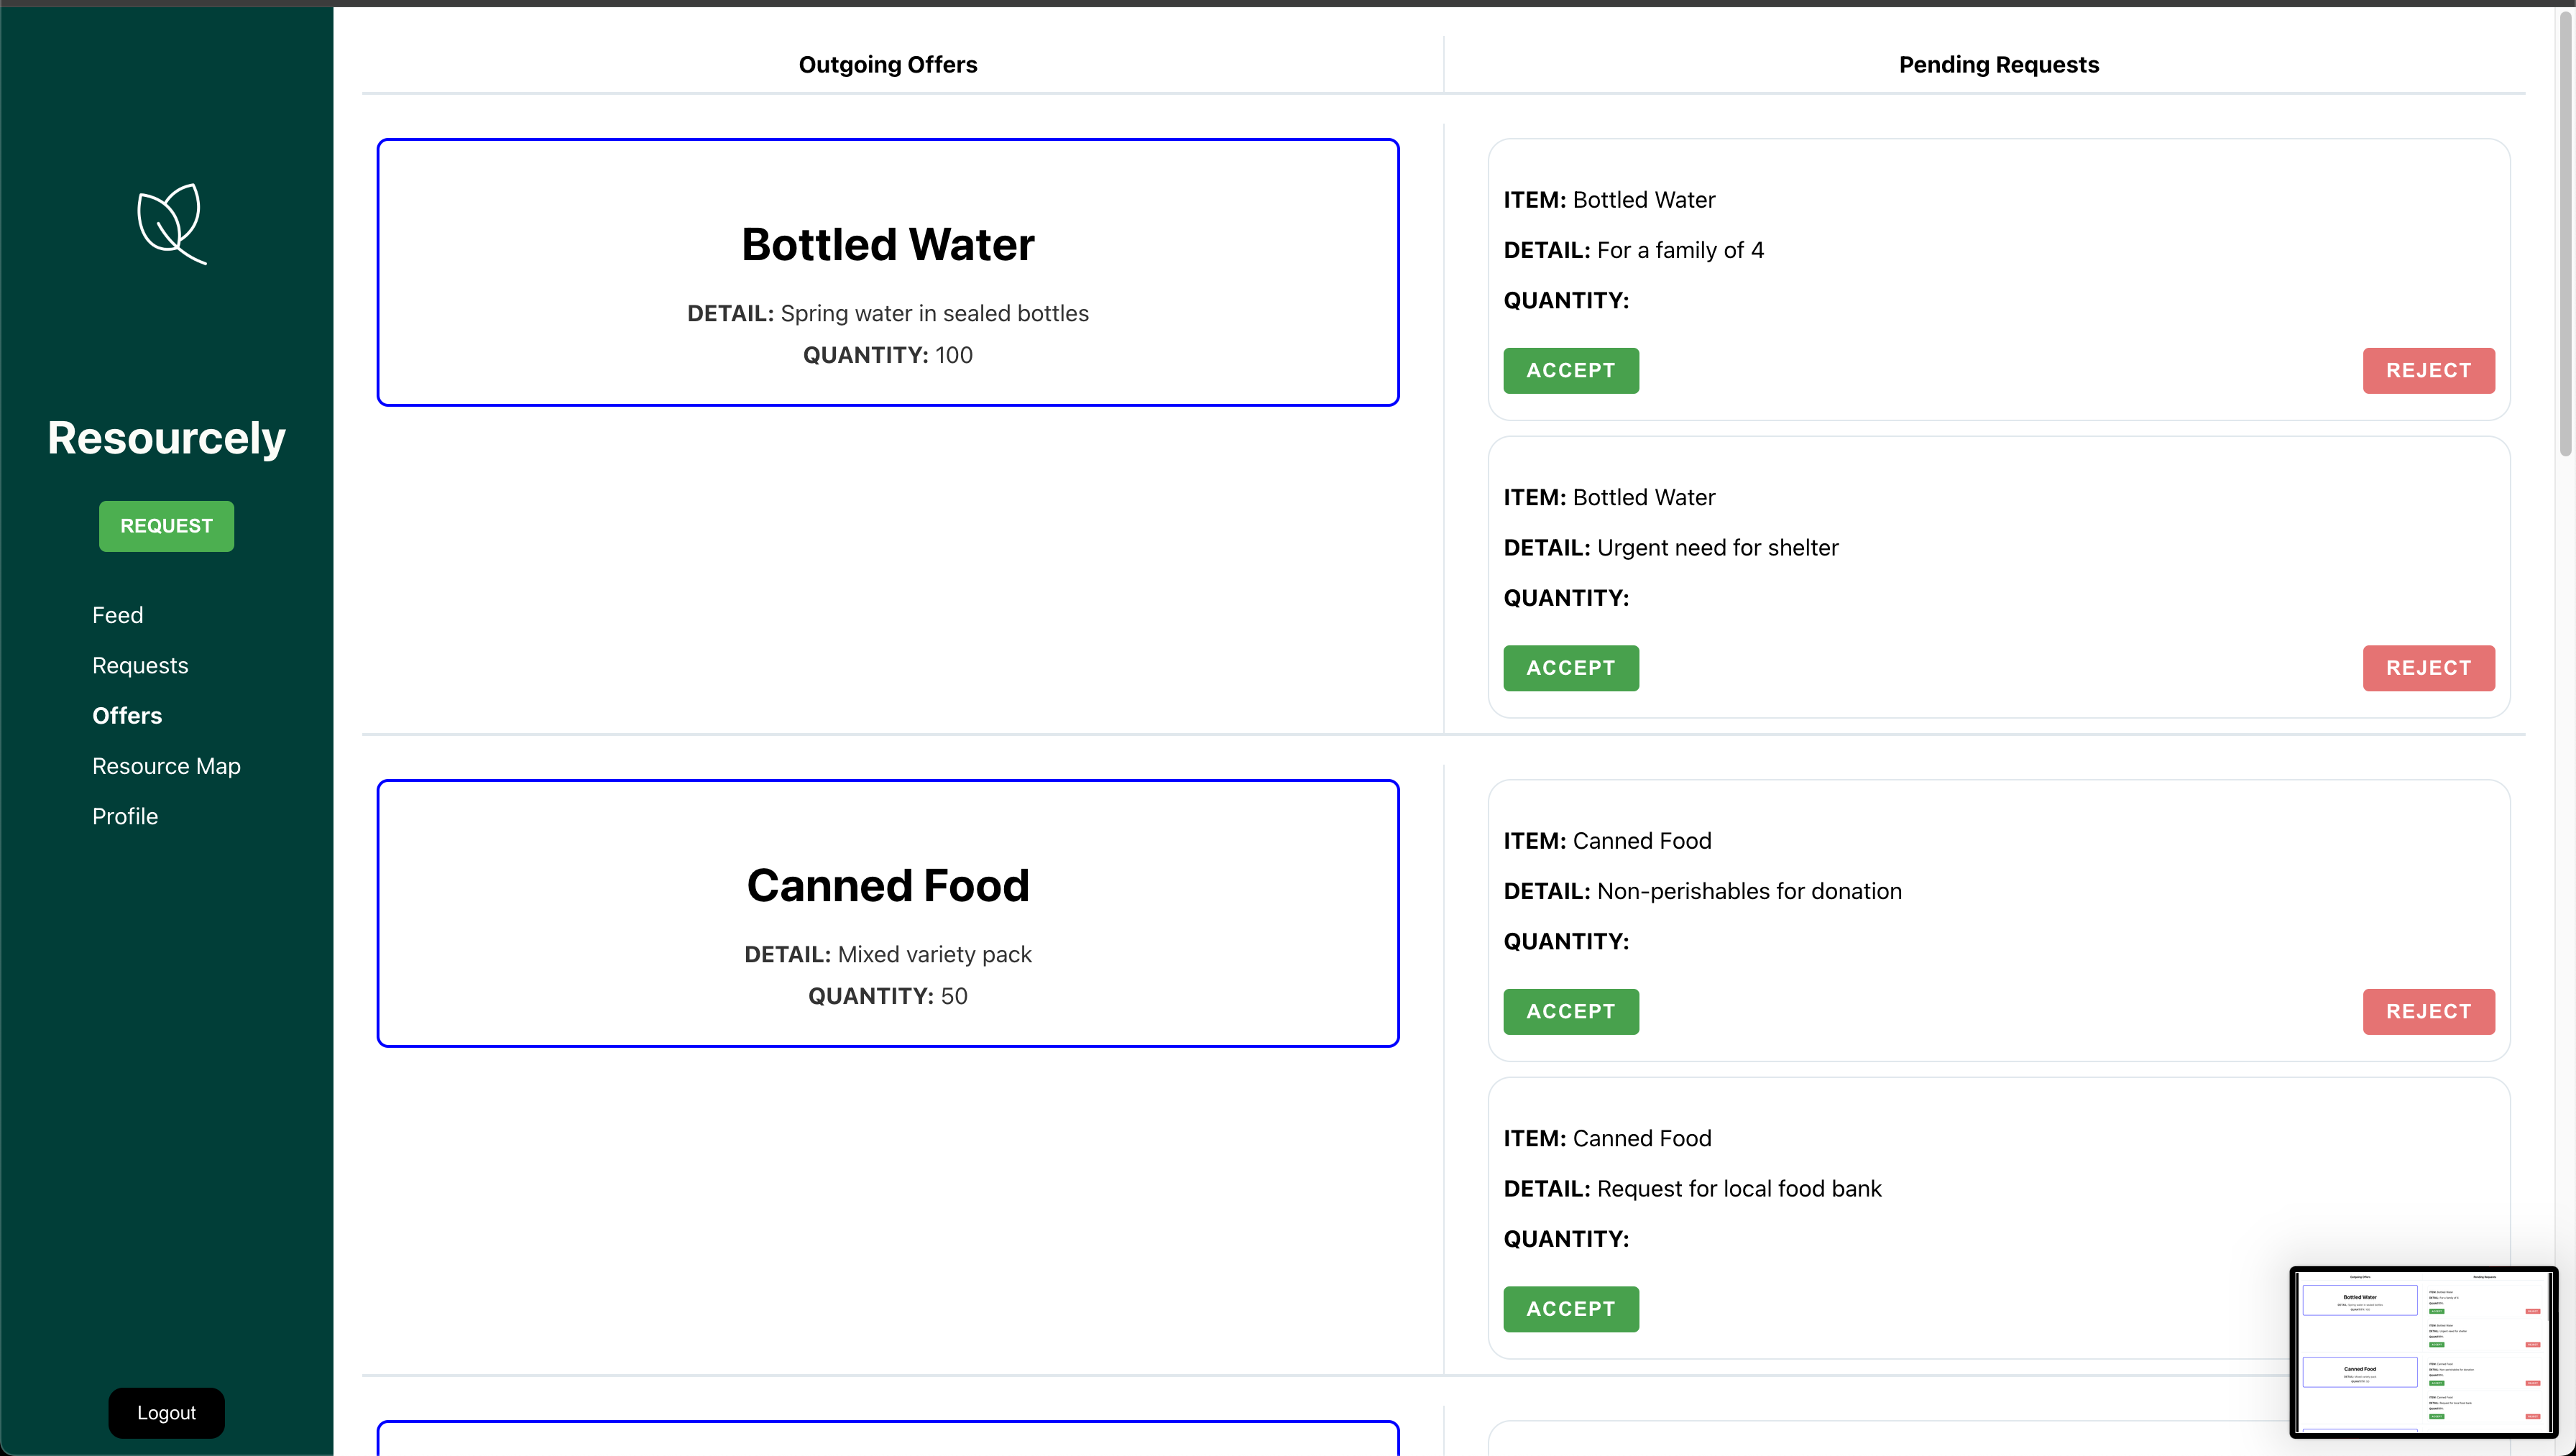
Task: Select Offers in the sidebar navigation
Action: [127, 716]
